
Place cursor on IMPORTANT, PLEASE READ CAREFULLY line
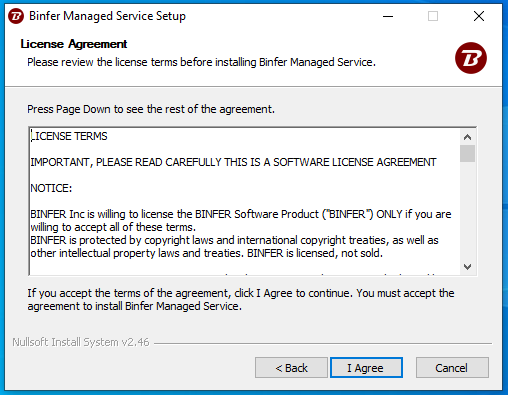pos(233,162)
